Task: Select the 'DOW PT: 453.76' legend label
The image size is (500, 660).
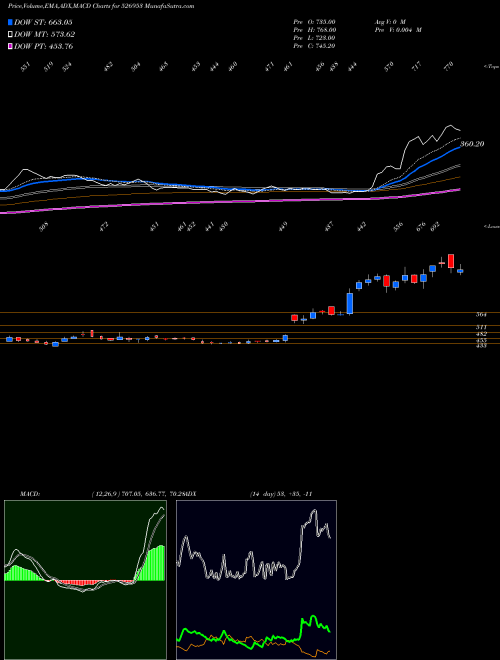Action: coord(43,46)
